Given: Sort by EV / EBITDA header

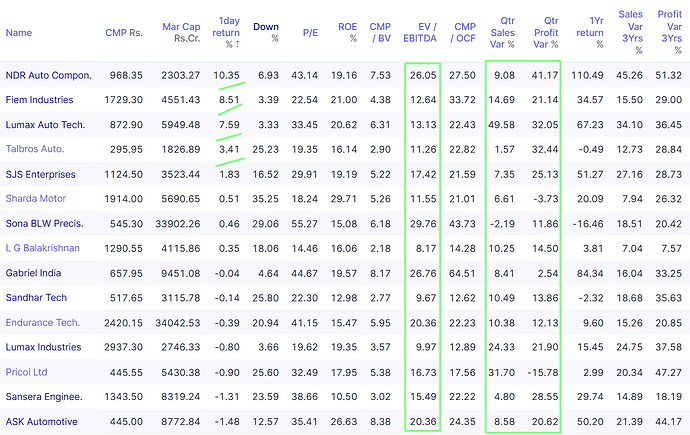Looking at the screenshot, I should click(420, 33).
